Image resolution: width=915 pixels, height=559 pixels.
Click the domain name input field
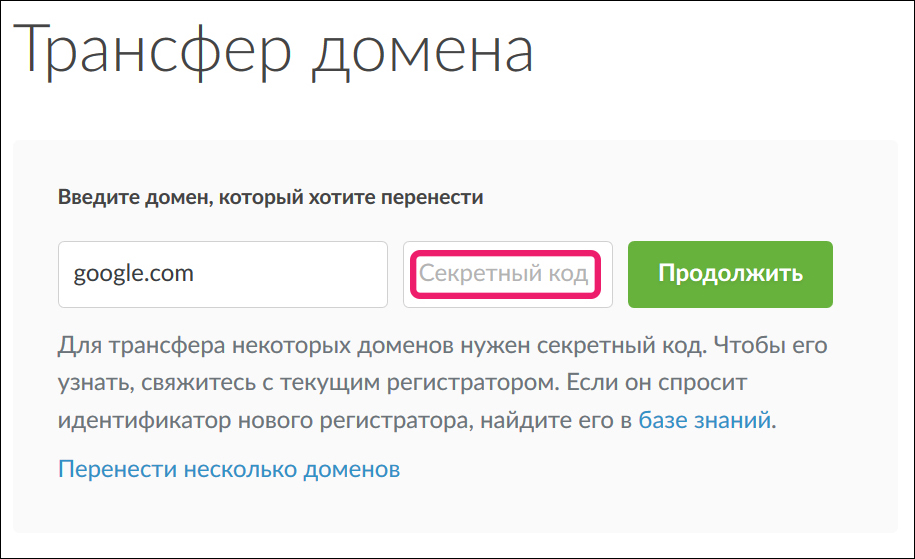[222, 274]
